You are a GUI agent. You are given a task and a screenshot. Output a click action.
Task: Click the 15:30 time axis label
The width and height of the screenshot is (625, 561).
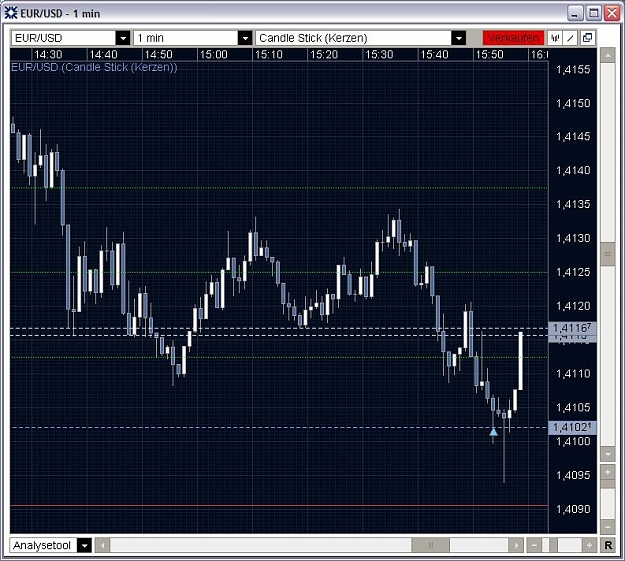pos(379,55)
